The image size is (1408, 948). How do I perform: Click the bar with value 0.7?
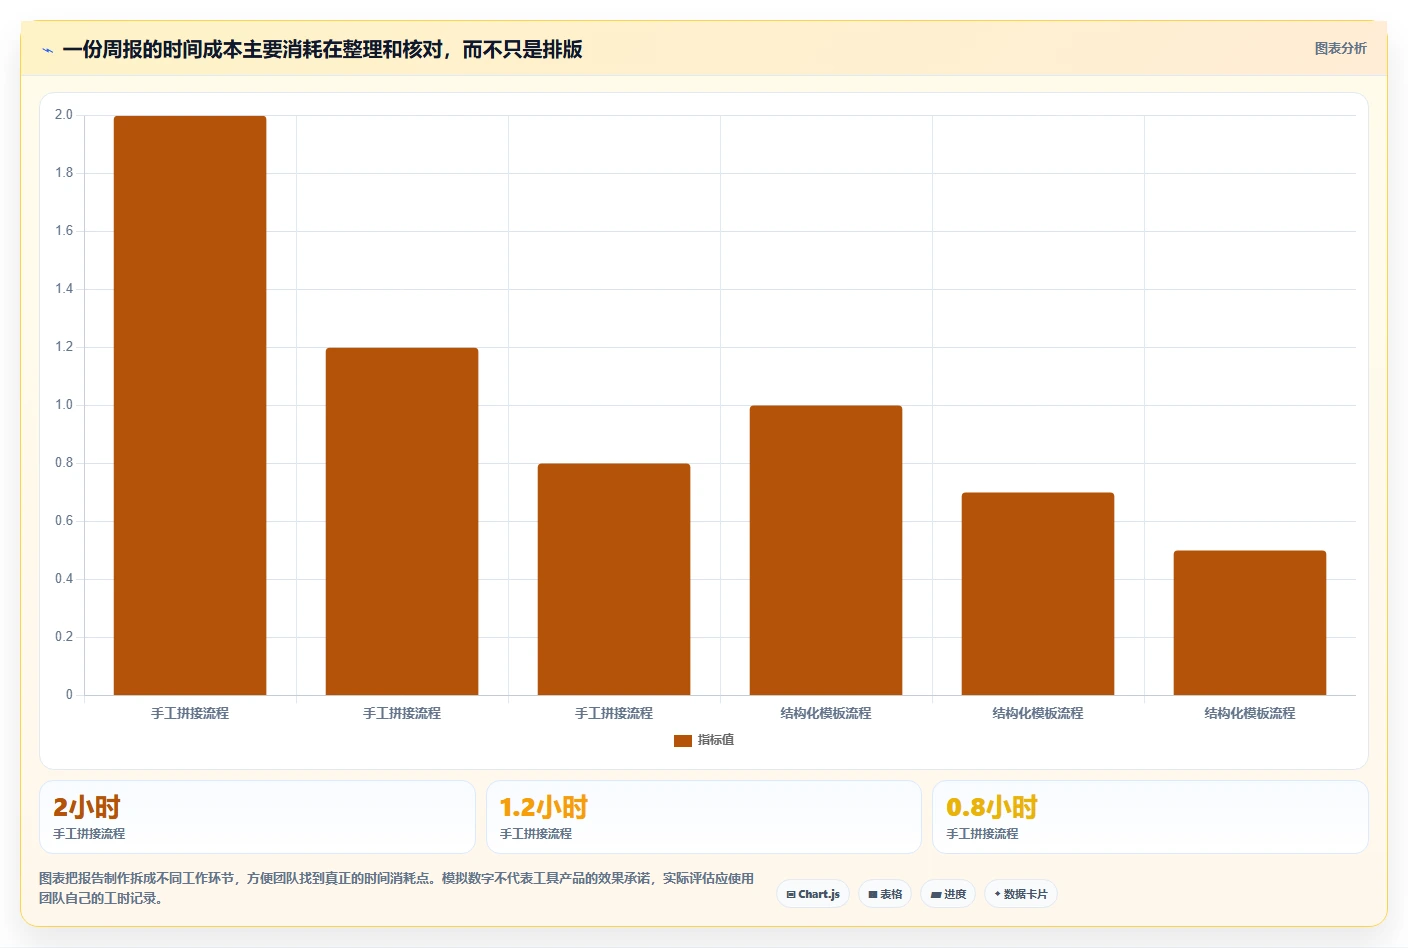pyautogui.click(x=1038, y=594)
